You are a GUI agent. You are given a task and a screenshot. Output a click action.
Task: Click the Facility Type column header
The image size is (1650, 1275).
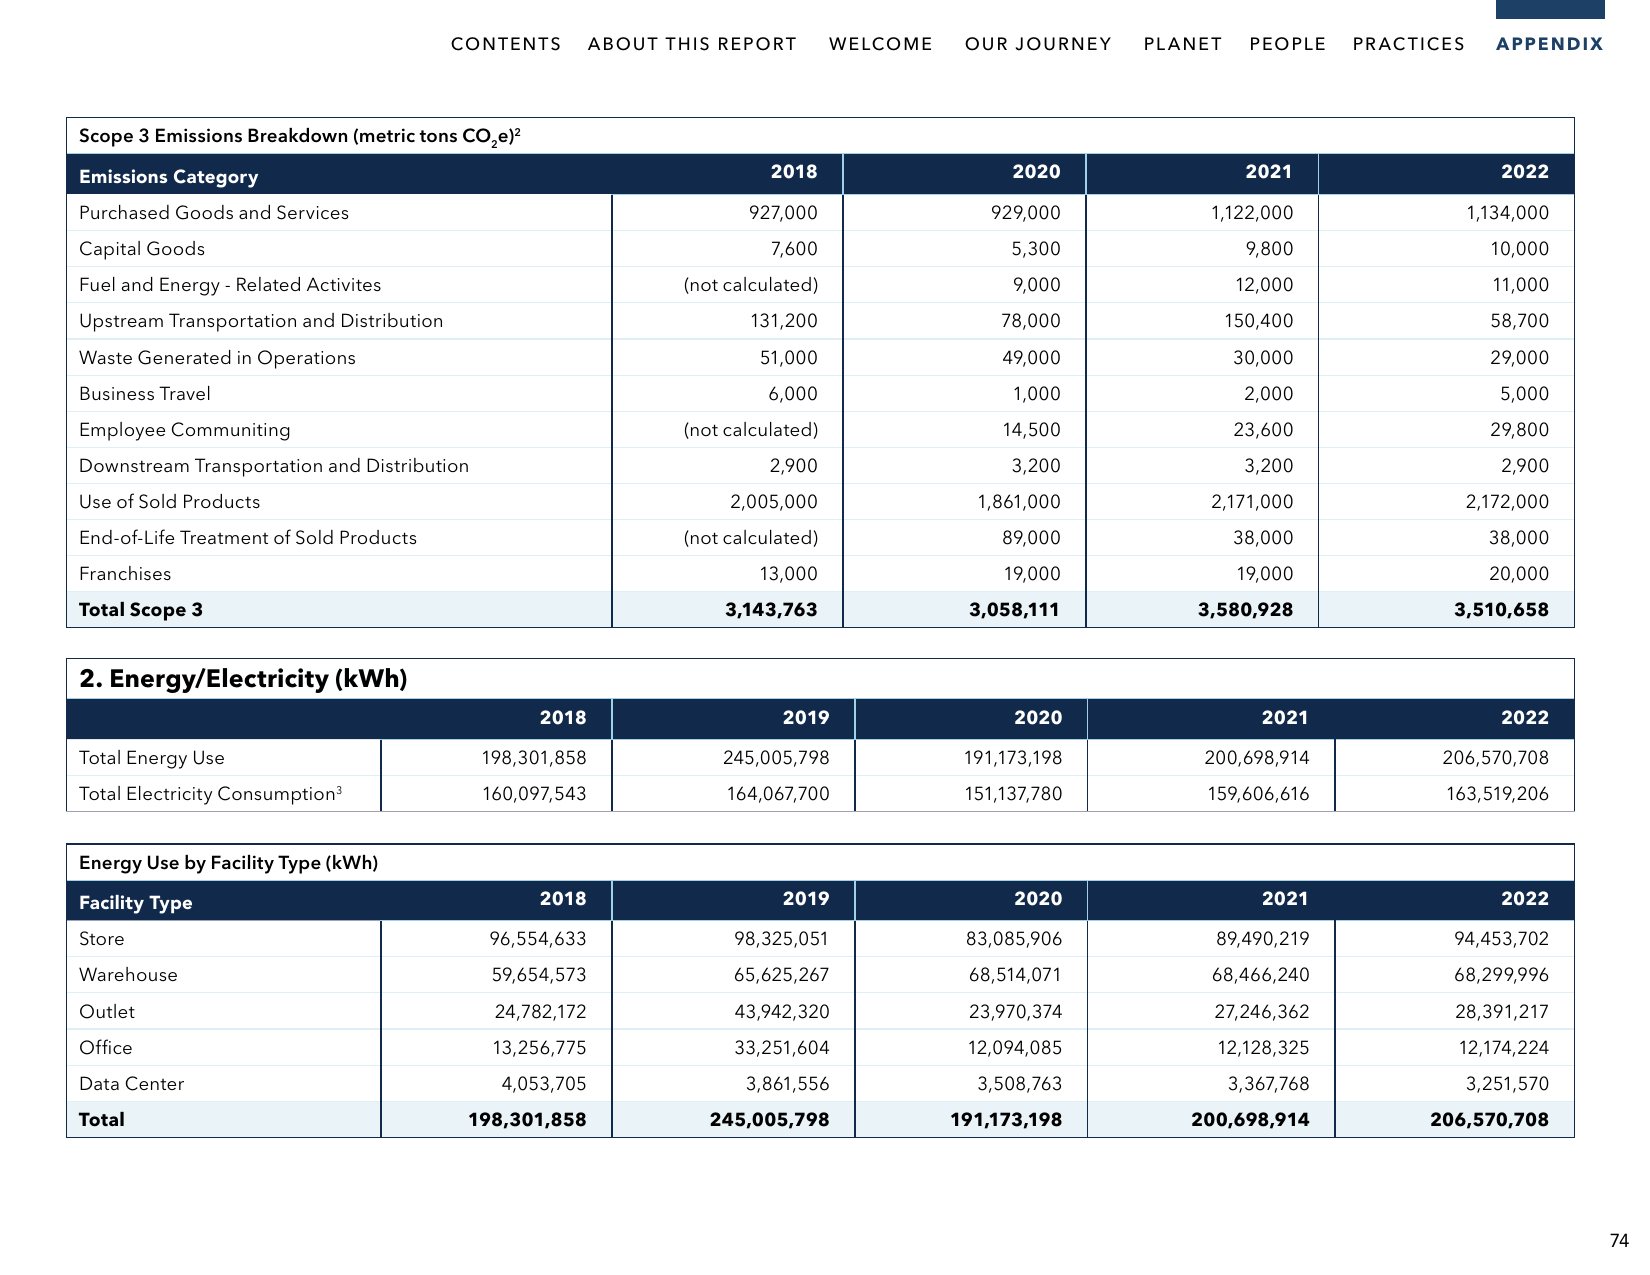[x=136, y=903]
